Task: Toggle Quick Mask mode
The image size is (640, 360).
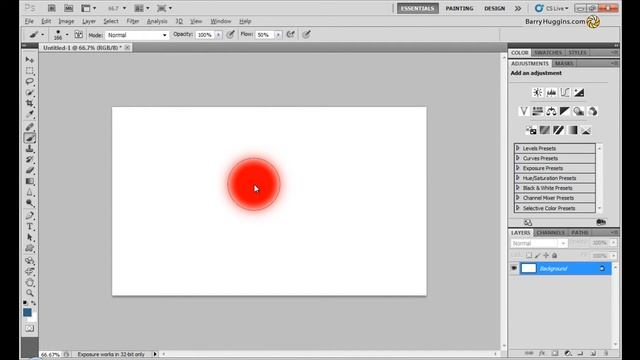Action: point(29,329)
